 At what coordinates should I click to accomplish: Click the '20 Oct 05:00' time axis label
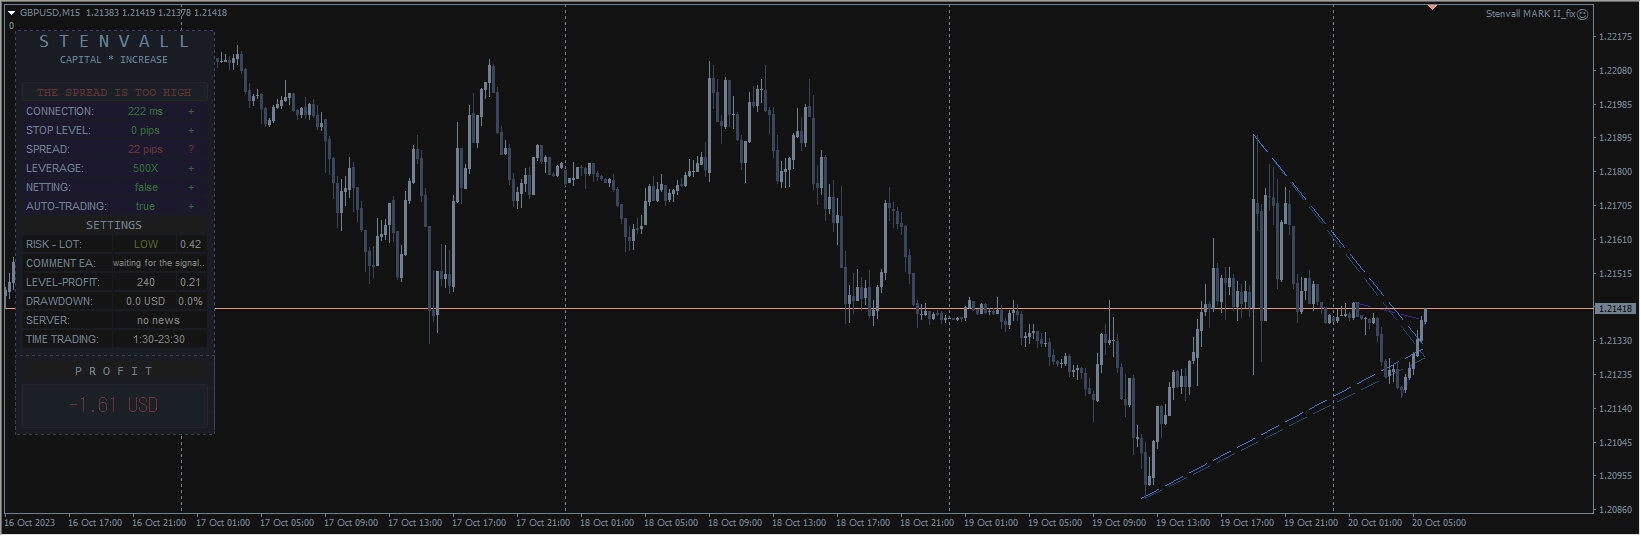[1439, 523]
